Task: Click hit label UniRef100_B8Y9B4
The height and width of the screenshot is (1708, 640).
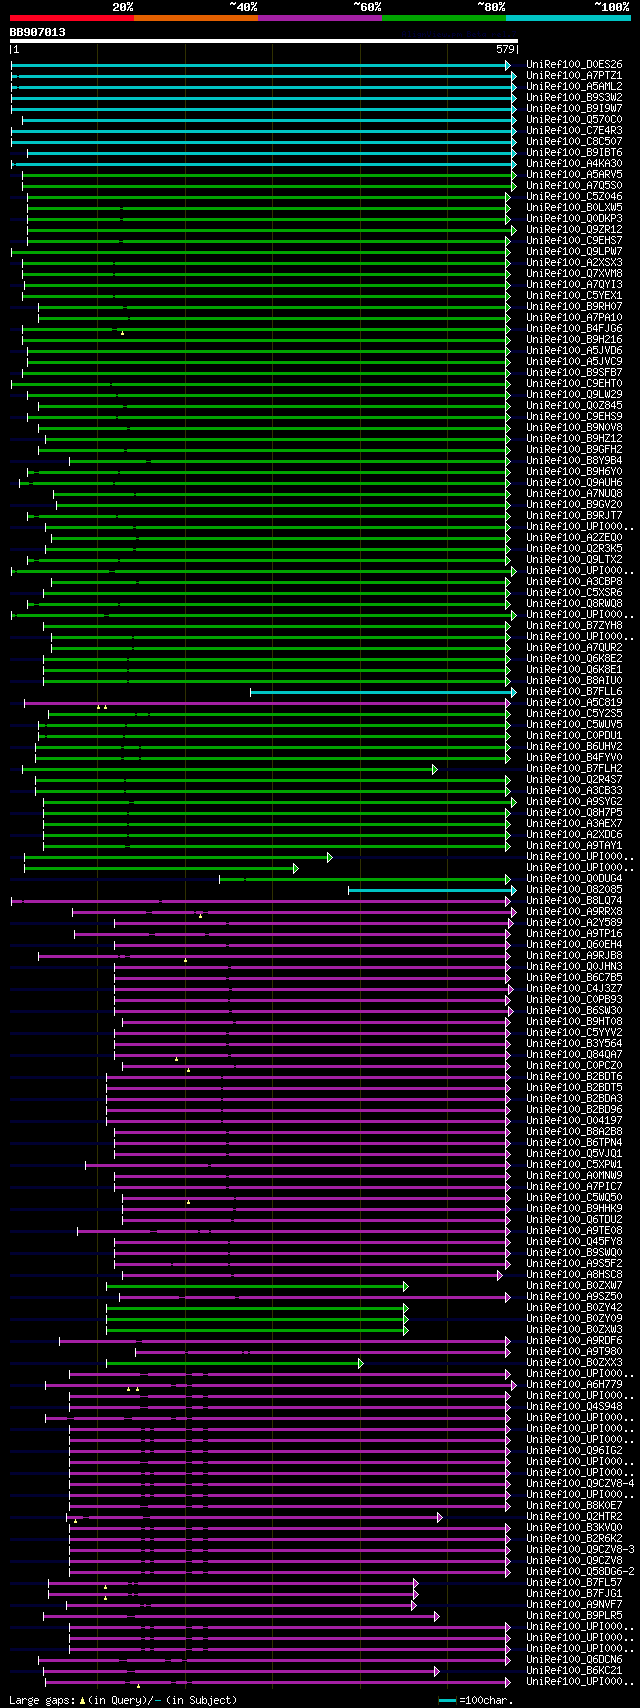Action: pyautogui.click(x=574, y=461)
